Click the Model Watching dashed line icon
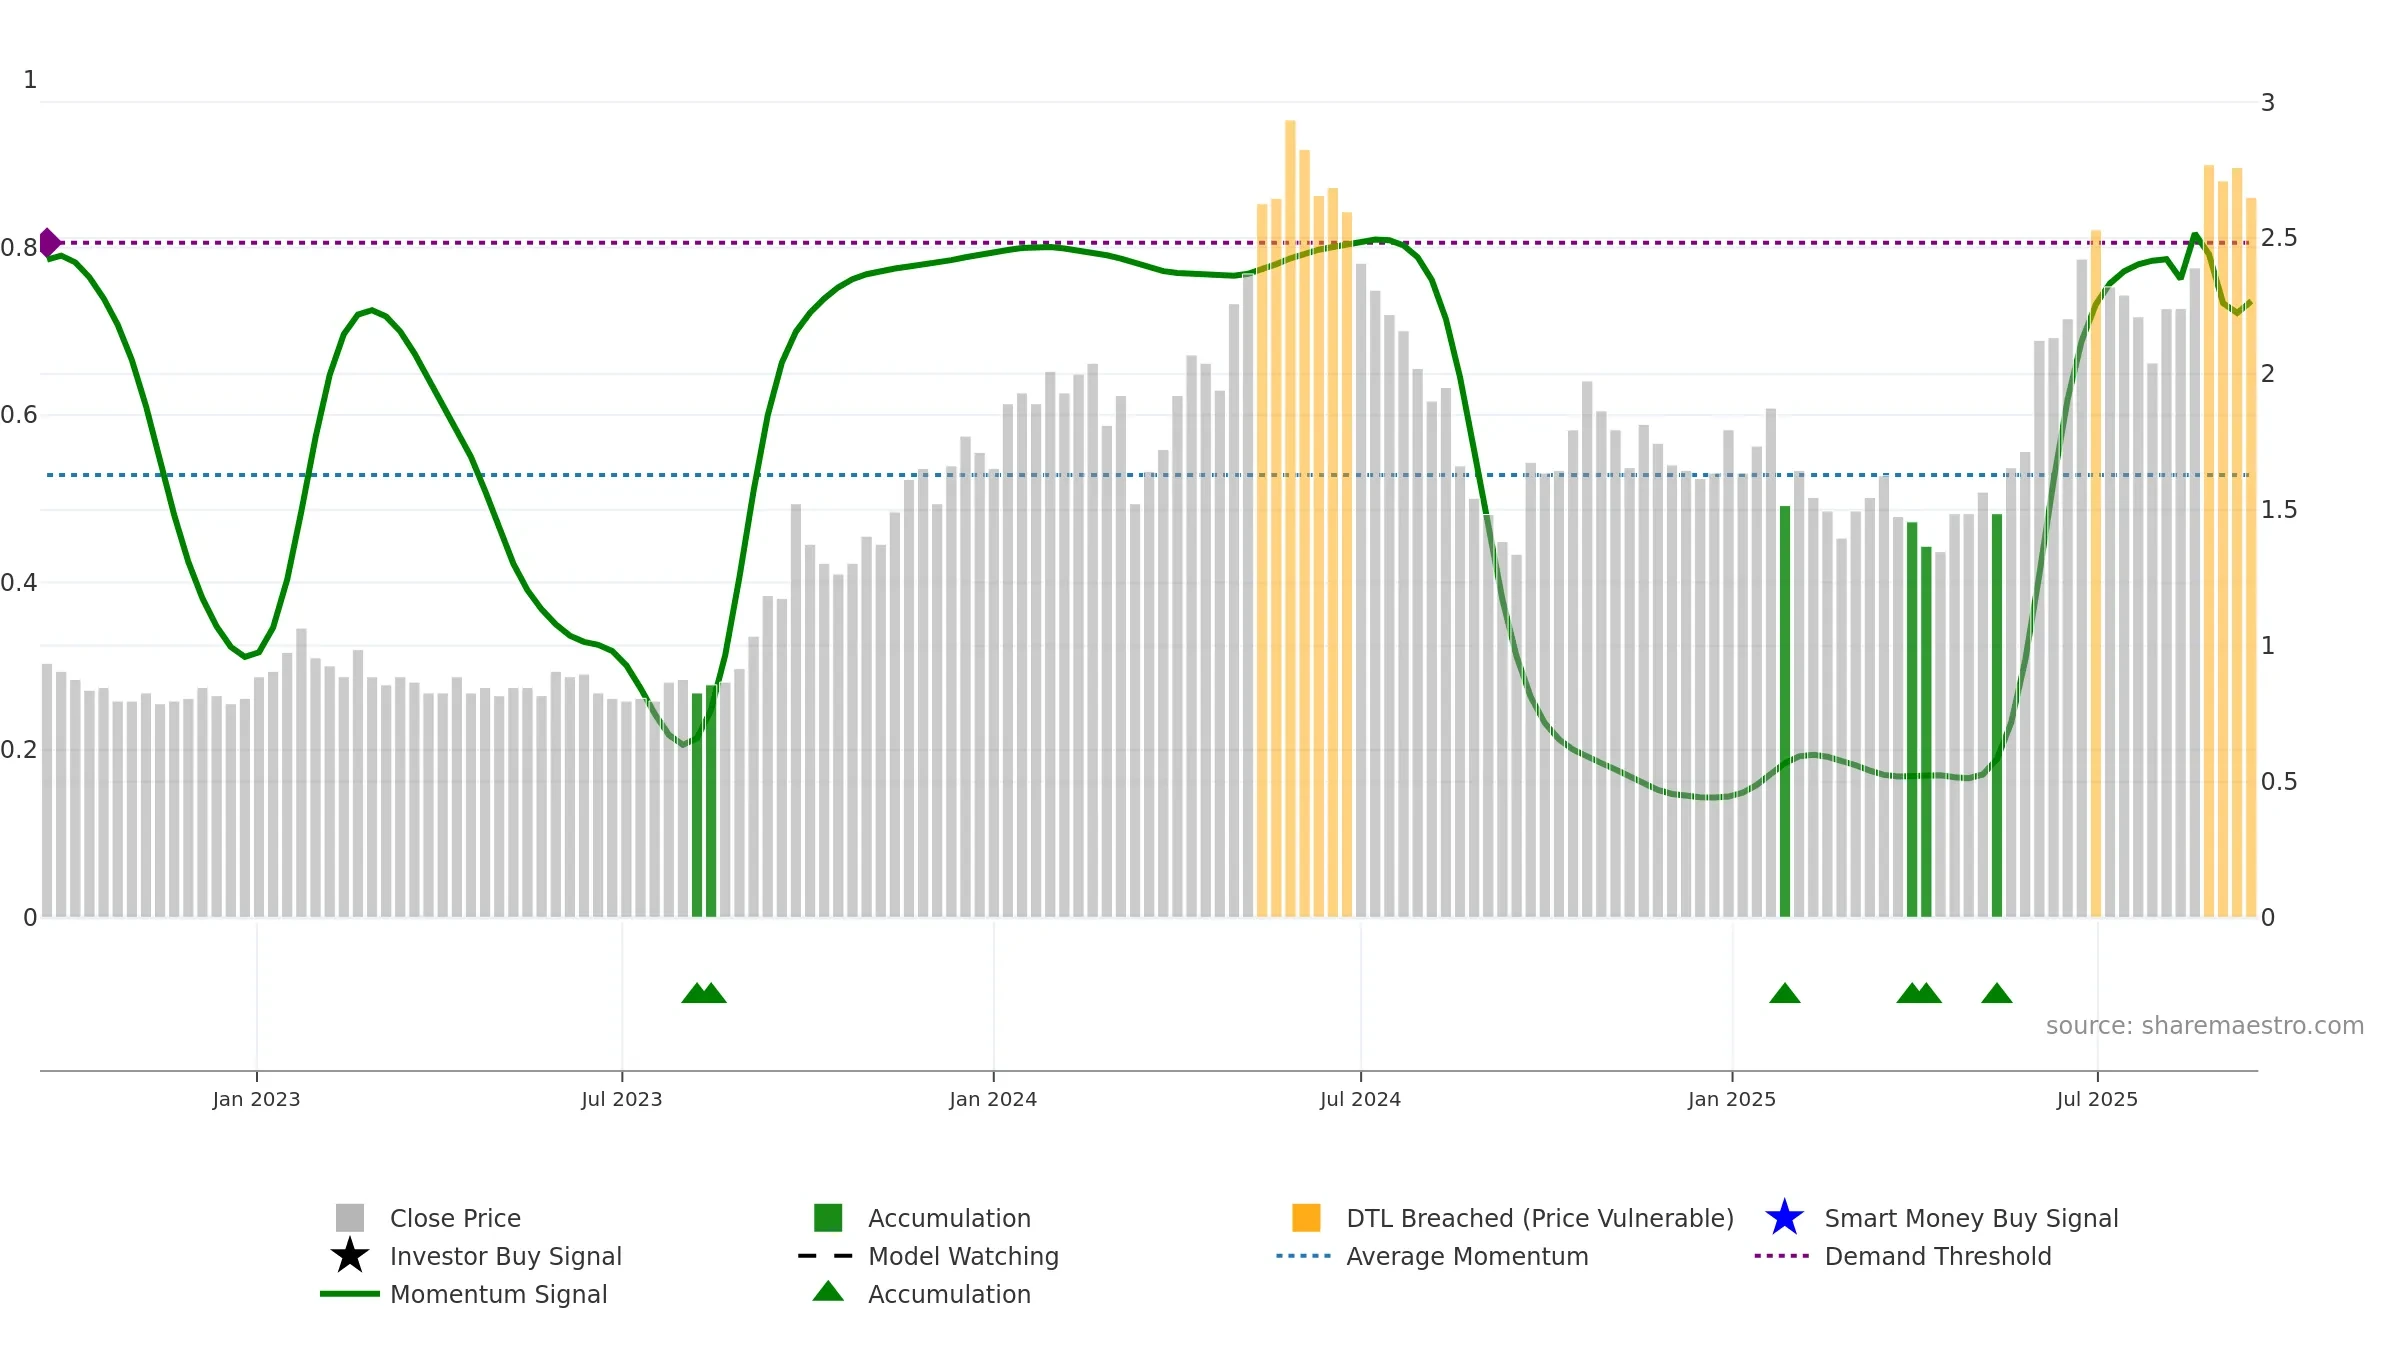The height and width of the screenshot is (1350, 2400). (825, 1256)
